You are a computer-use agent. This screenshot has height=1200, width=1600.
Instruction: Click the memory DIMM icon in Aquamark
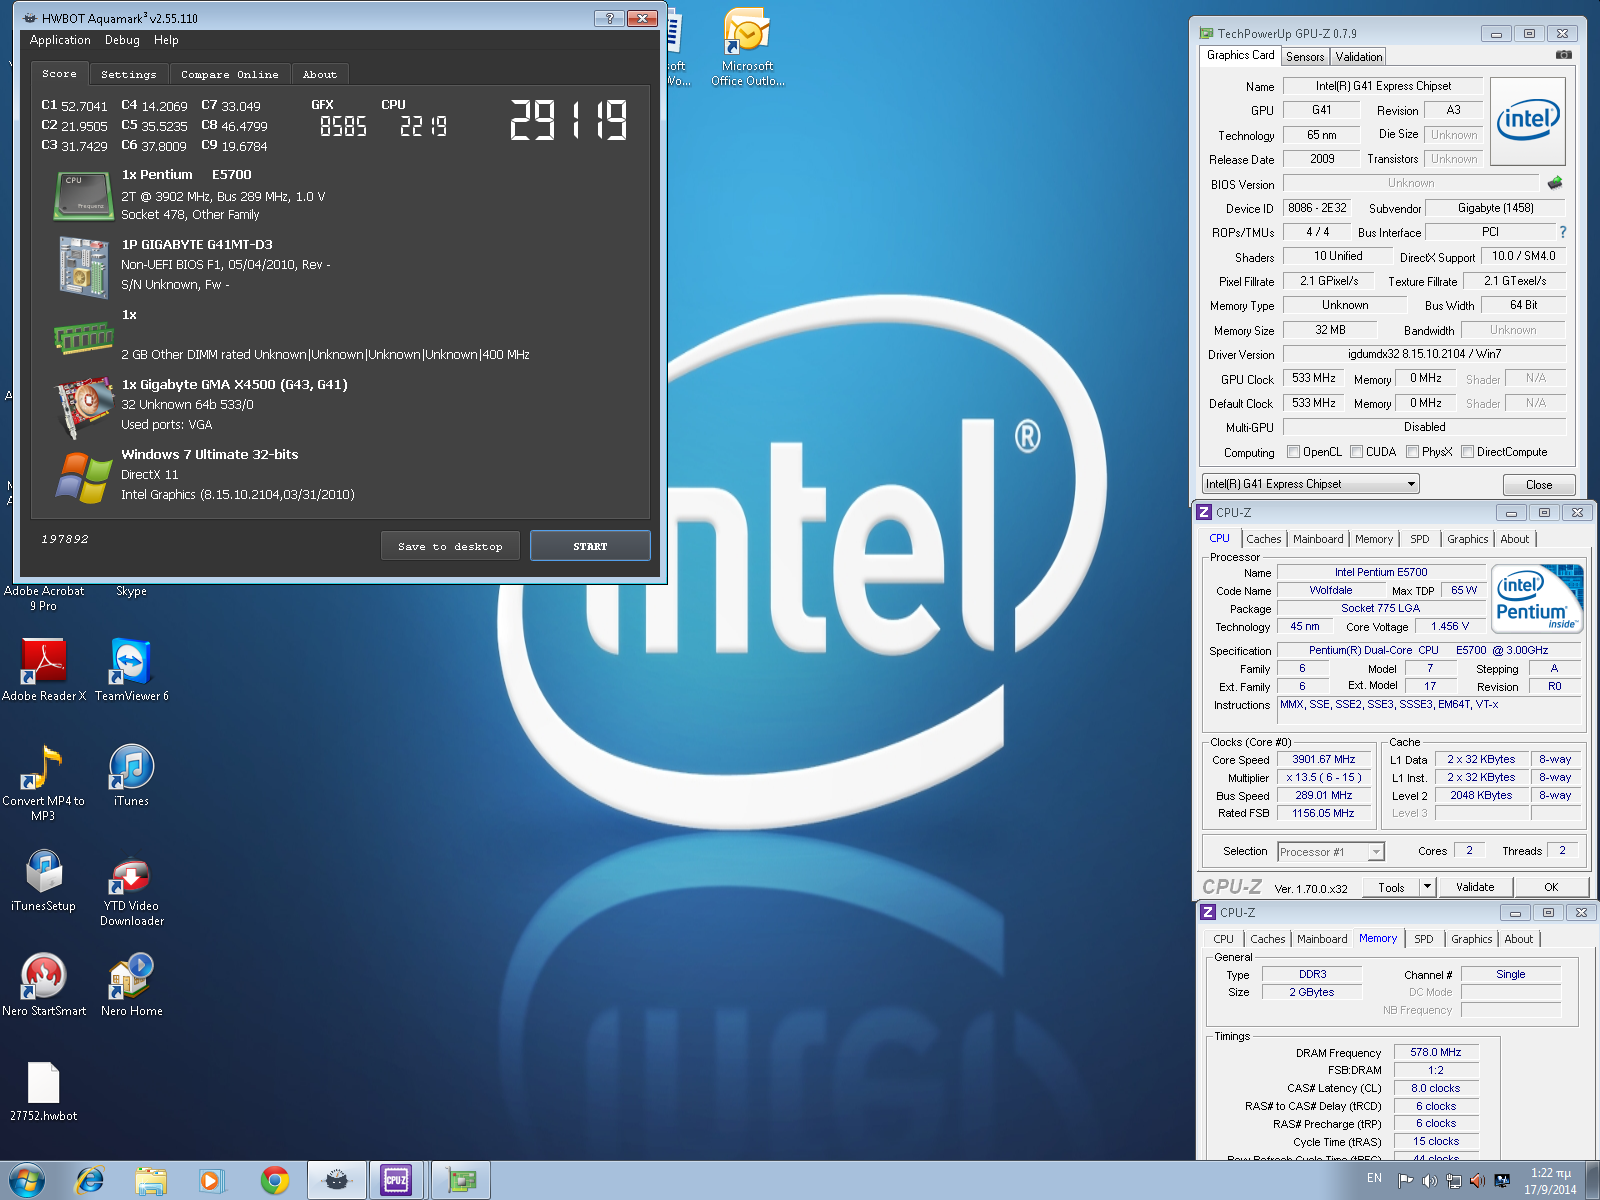[84, 337]
